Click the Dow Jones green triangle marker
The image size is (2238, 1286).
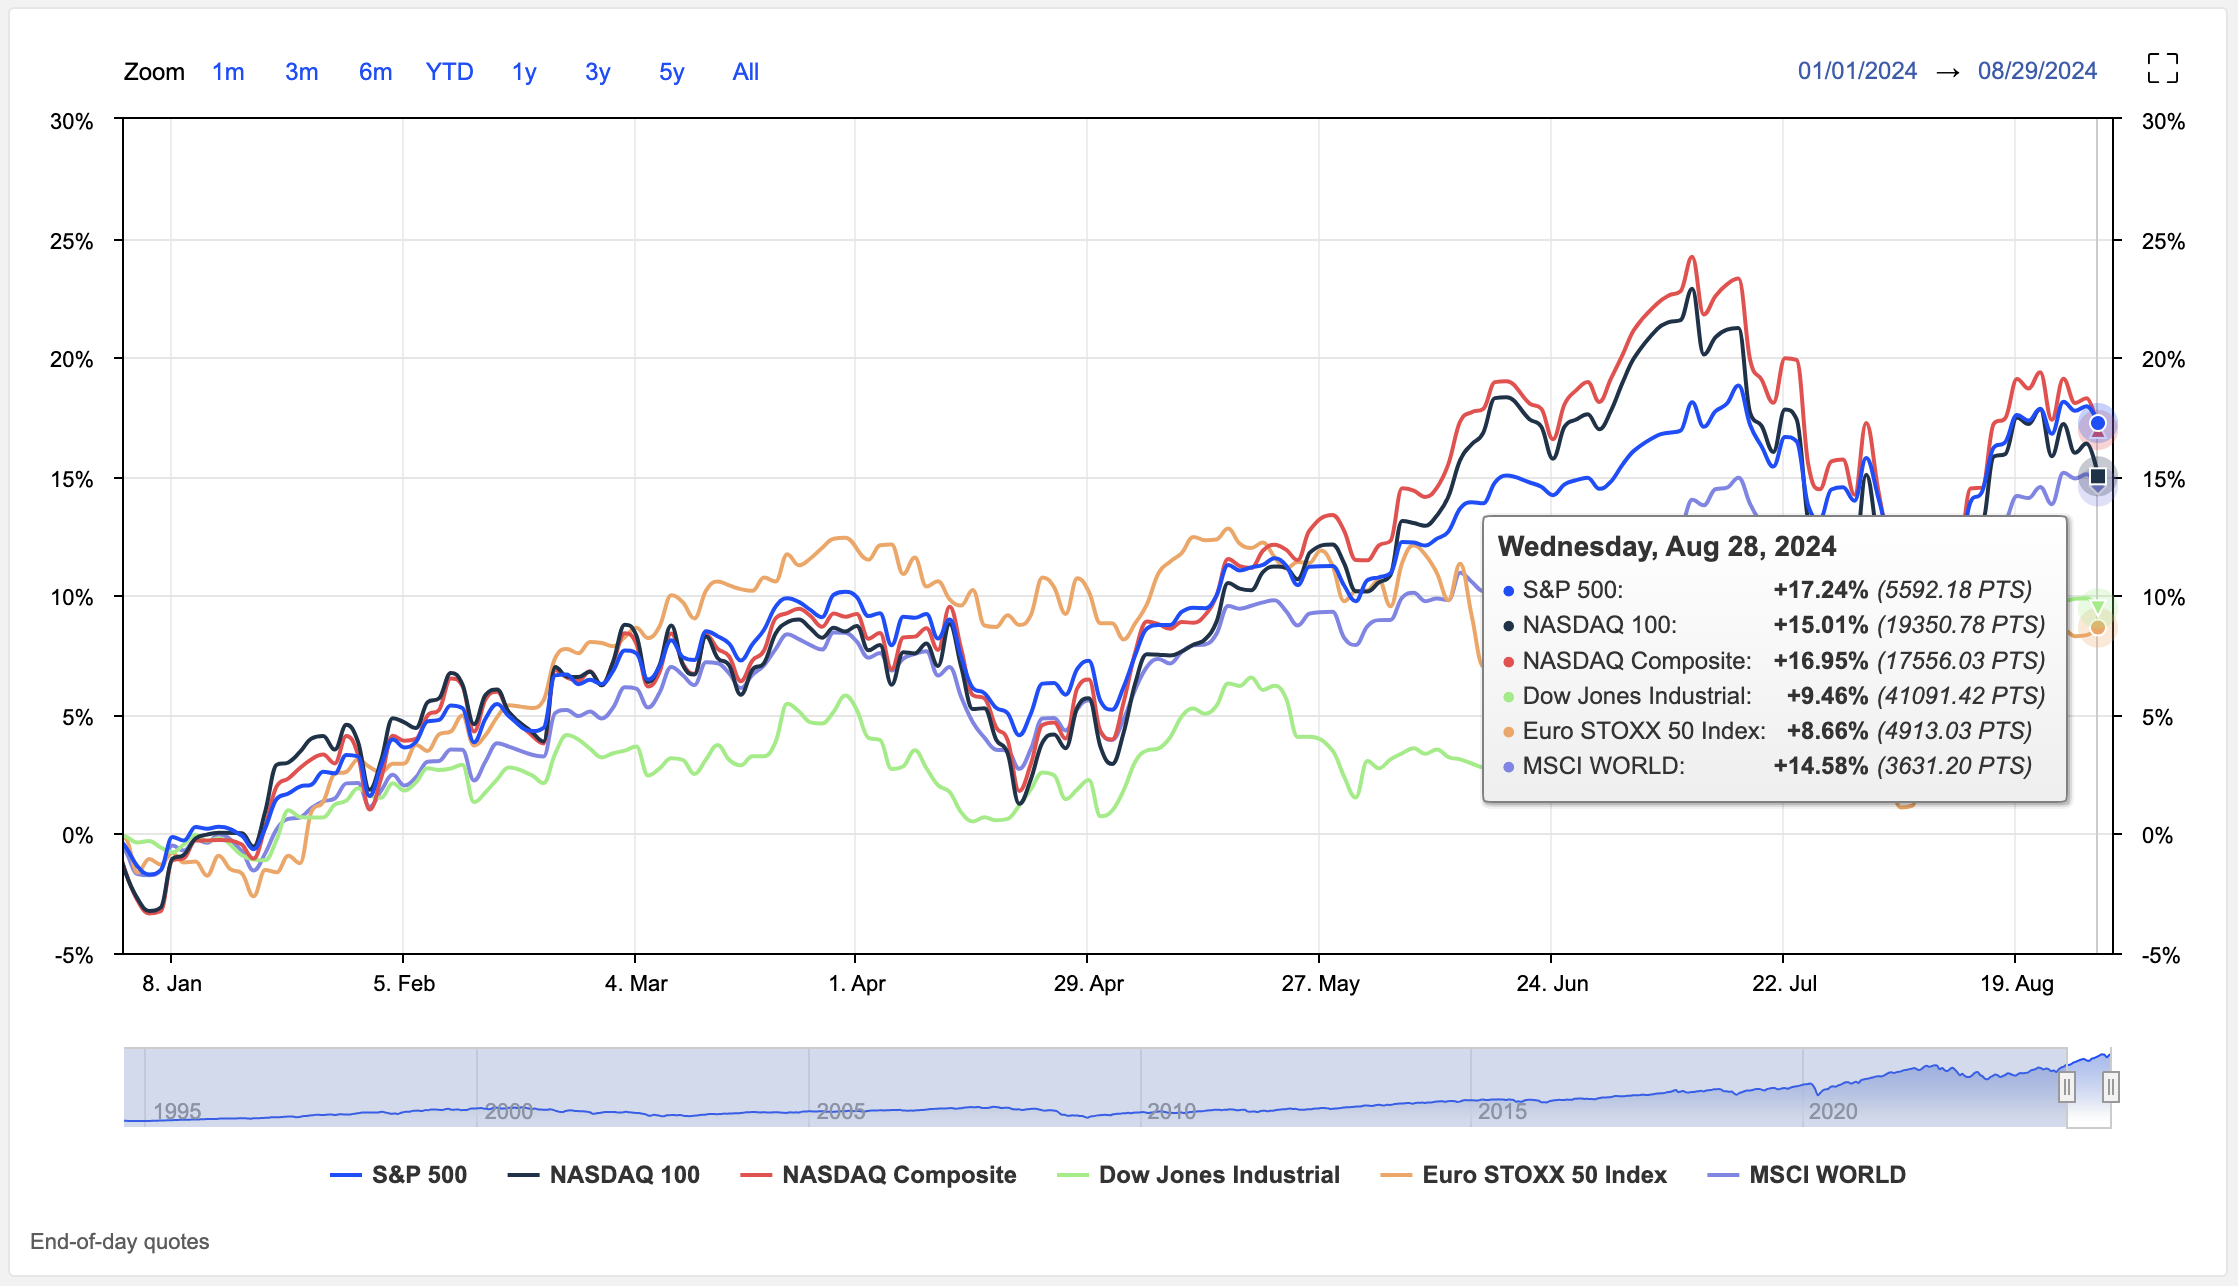[2098, 607]
